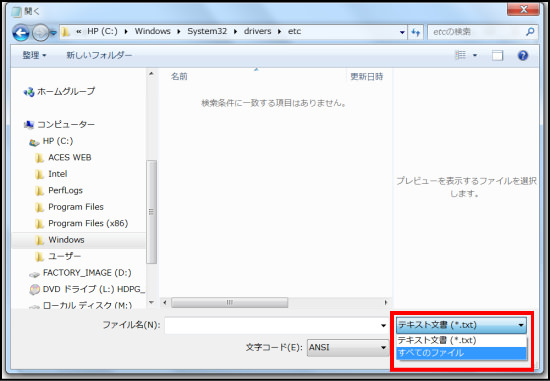Open the recent locations dropdown arrow
Screen dimensions: 550x381
point(53,33)
